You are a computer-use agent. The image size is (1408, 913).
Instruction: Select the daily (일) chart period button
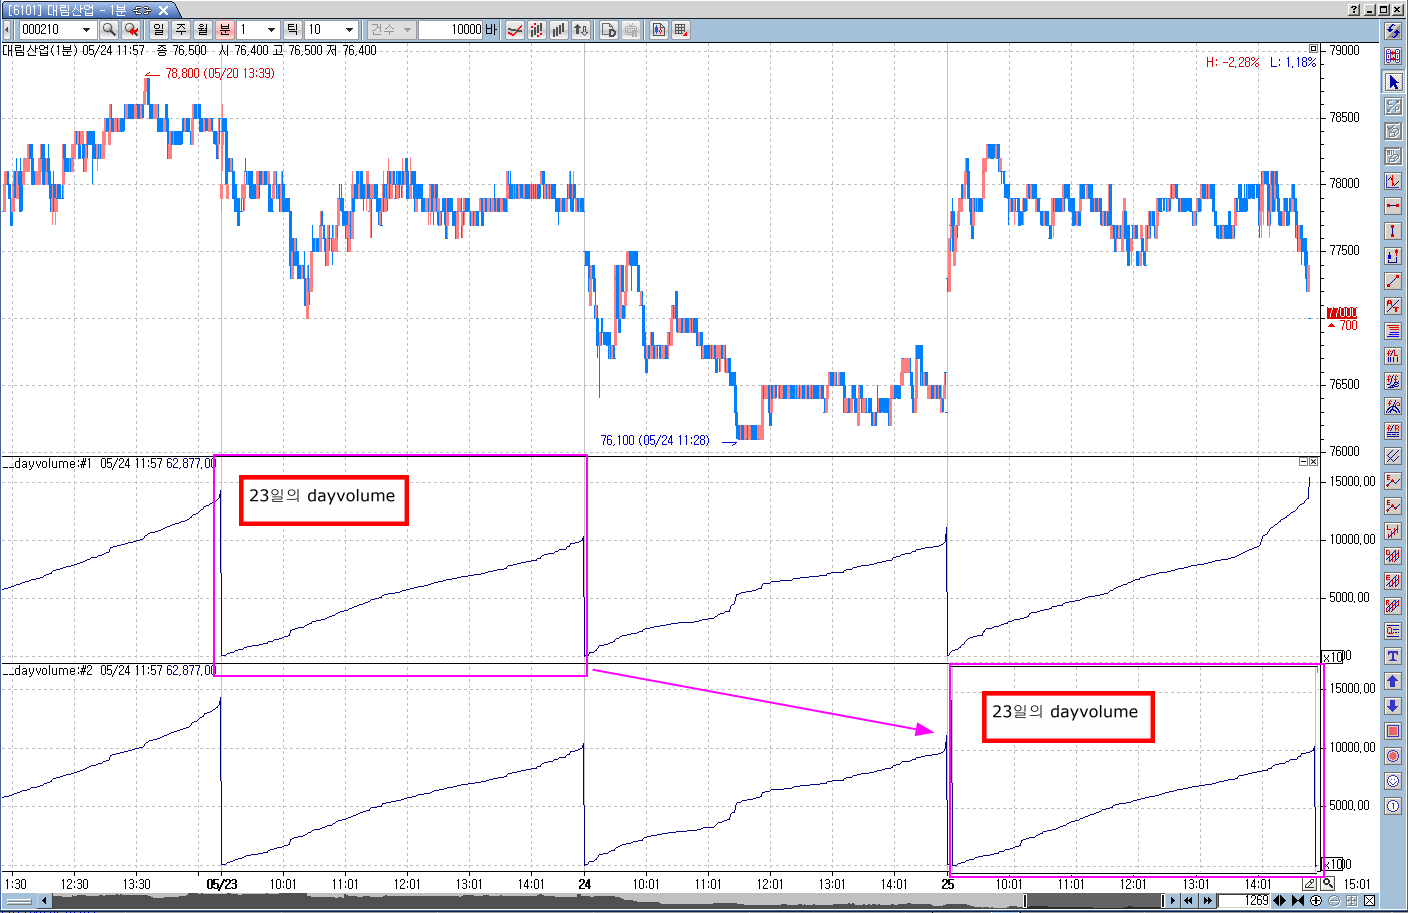tap(159, 30)
